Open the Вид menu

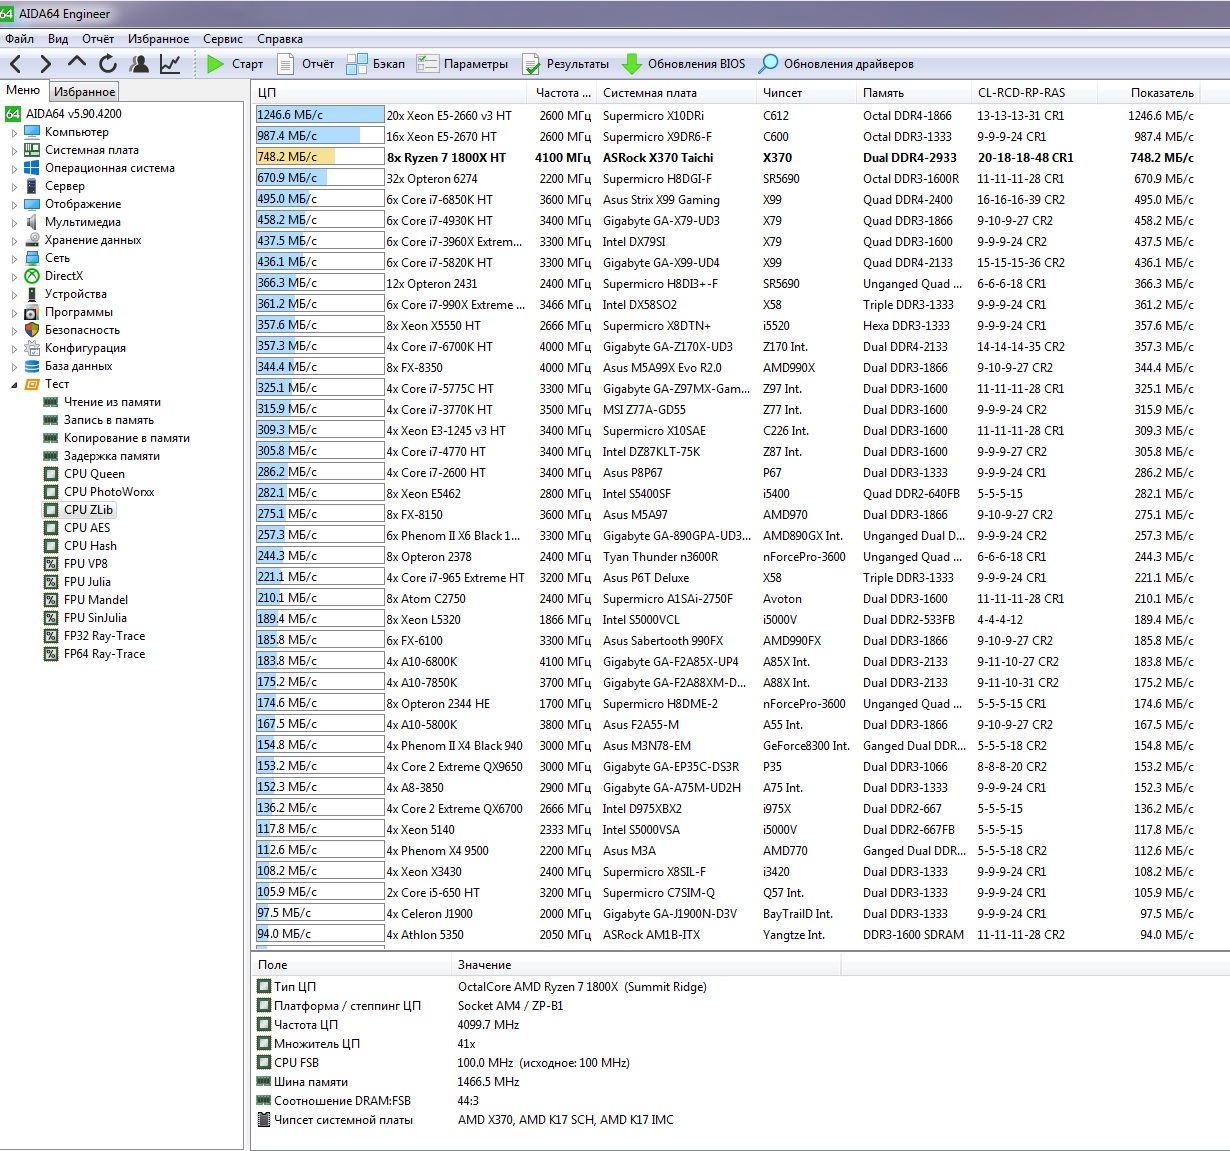point(58,39)
